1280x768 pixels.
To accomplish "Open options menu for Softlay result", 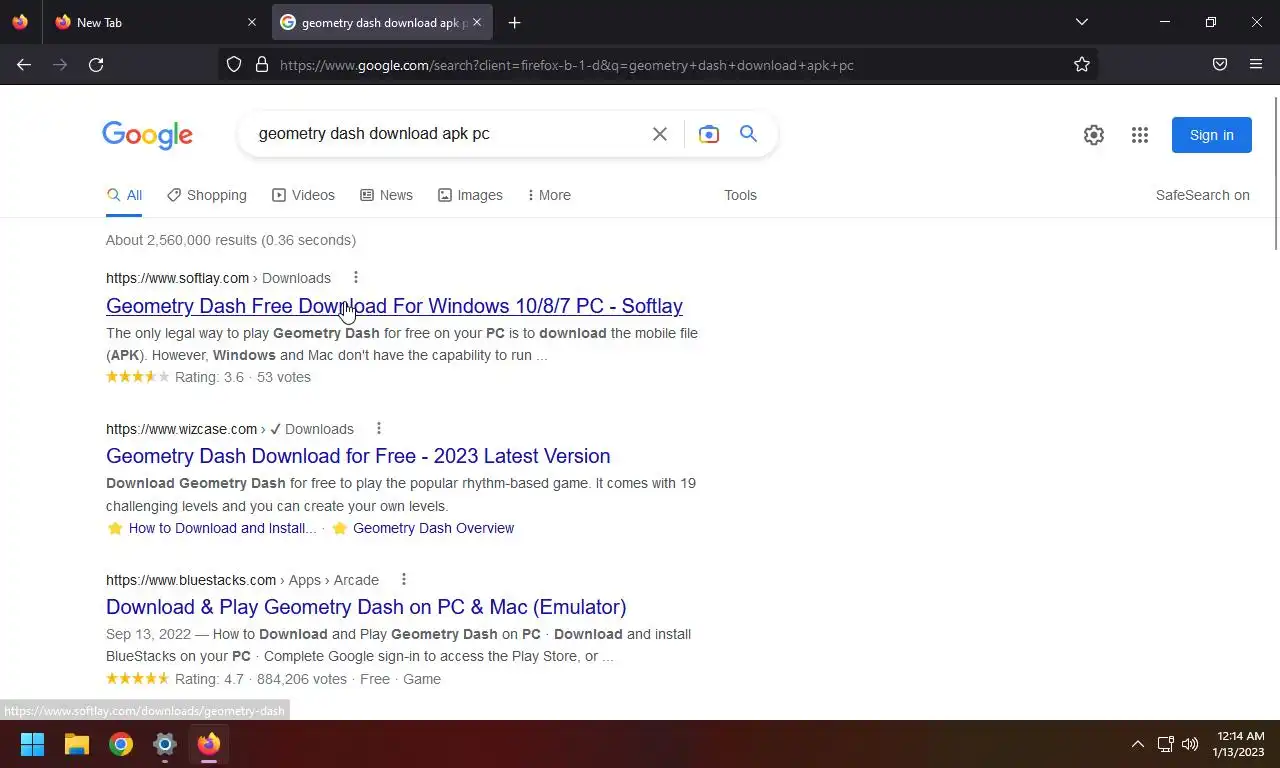I will click(356, 278).
